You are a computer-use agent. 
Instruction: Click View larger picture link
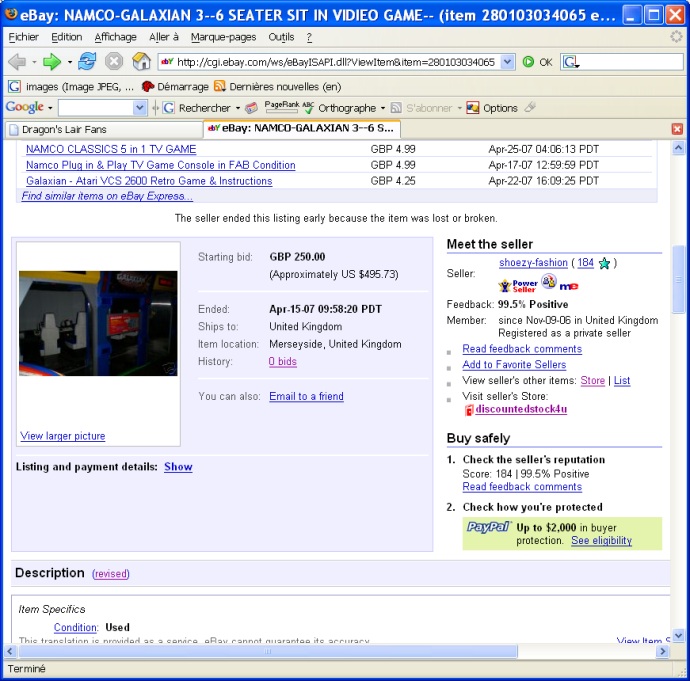[x=62, y=436]
